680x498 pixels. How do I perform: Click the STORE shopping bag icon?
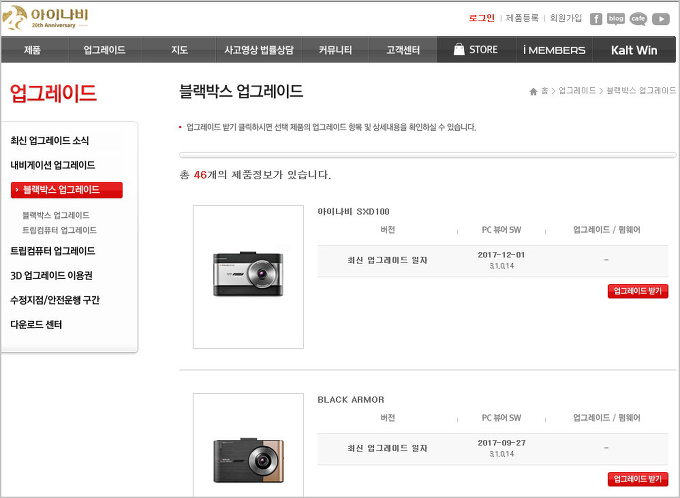click(458, 49)
